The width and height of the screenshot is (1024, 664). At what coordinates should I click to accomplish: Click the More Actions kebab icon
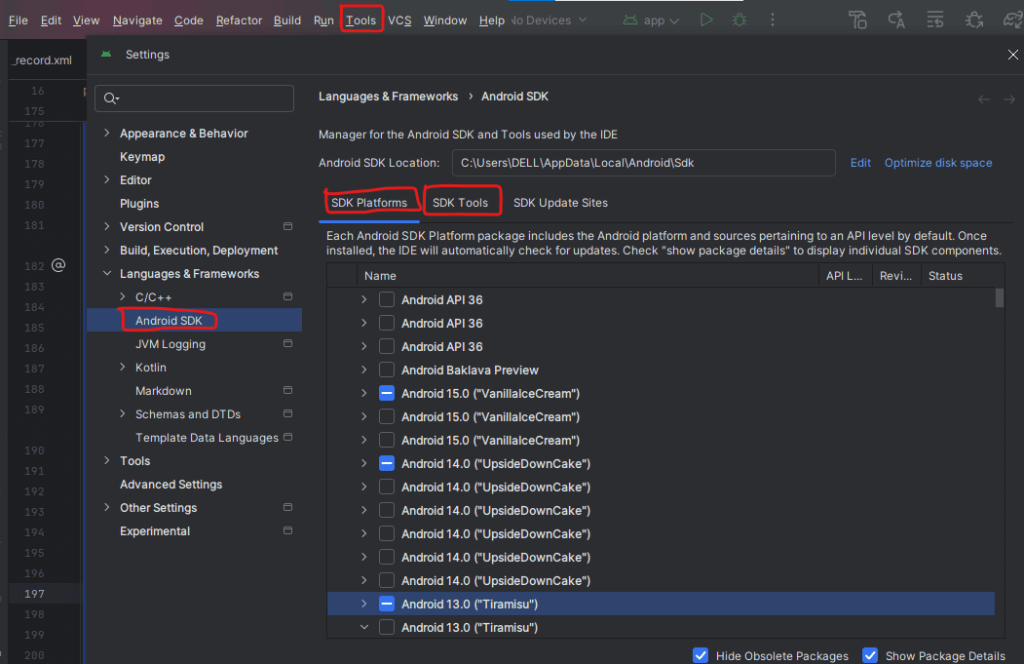pyautogui.click(x=773, y=19)
